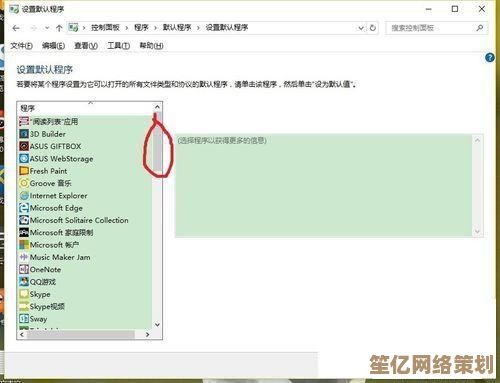Select the Fresh Paint icon
500x383 pixels.
(x=24, y=171)
